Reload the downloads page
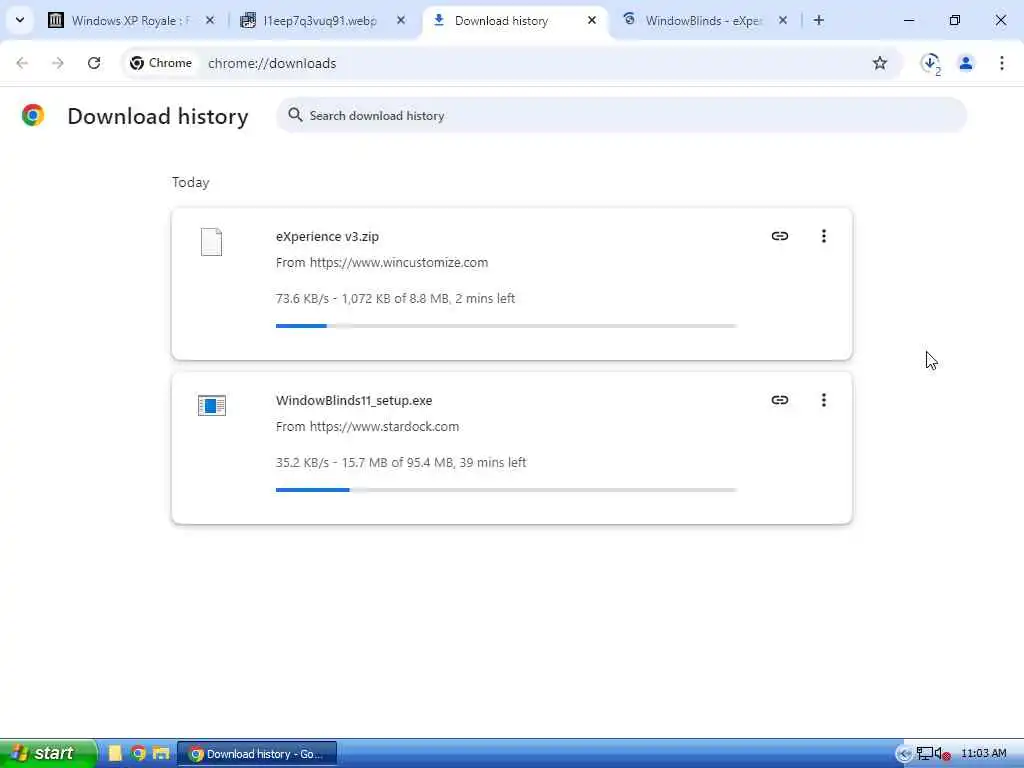 click(x=94, y=63)
